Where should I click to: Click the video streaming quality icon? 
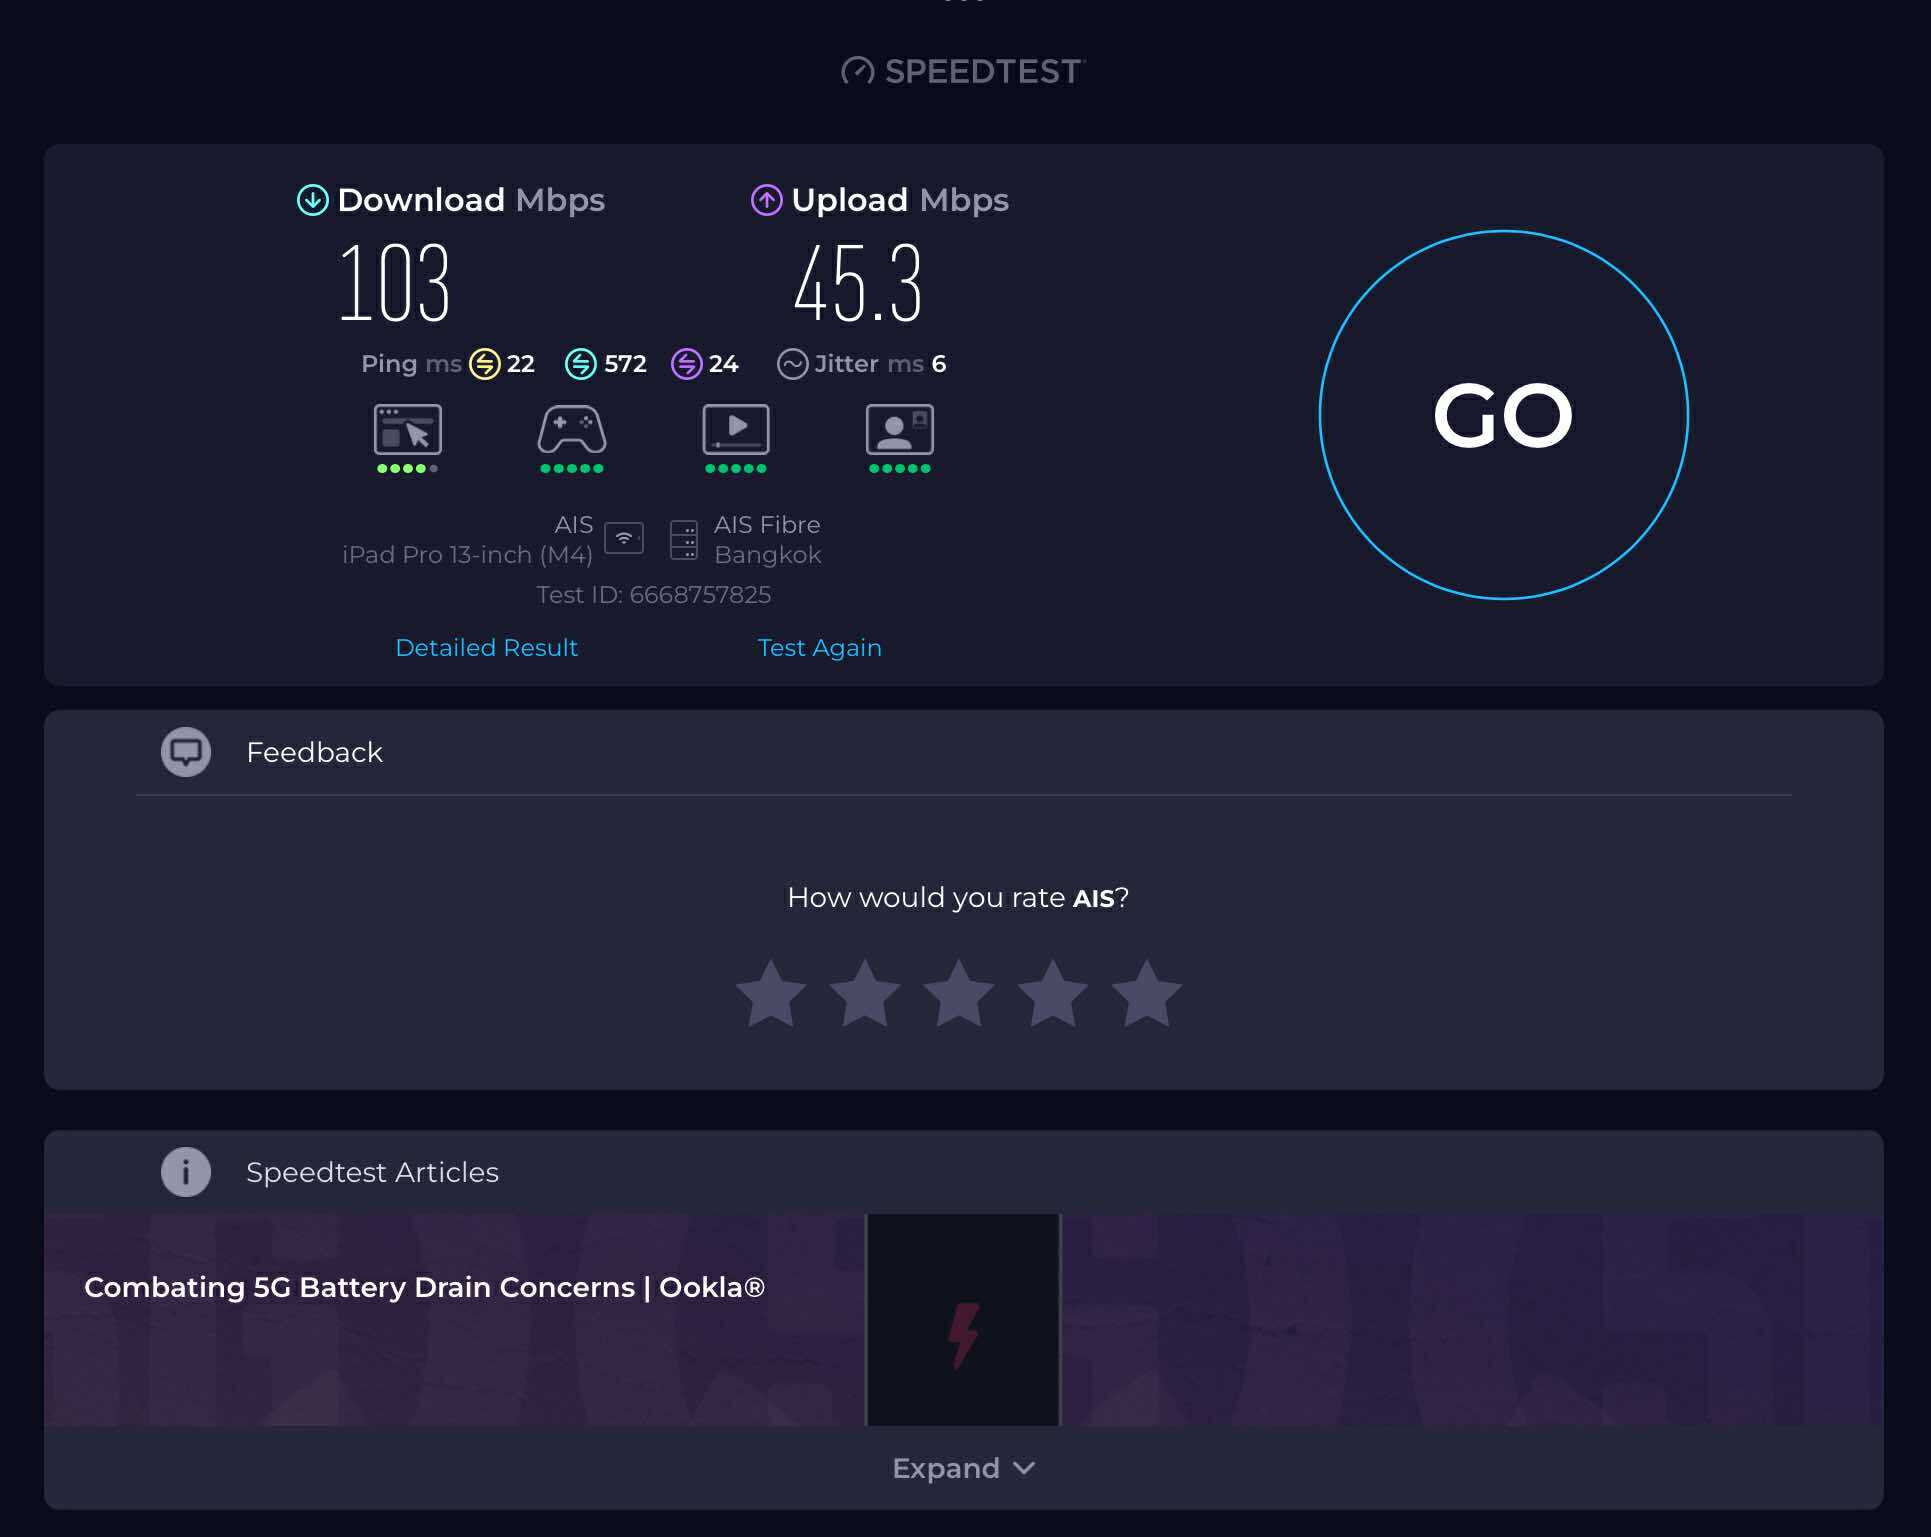click(x=736, y=430)
